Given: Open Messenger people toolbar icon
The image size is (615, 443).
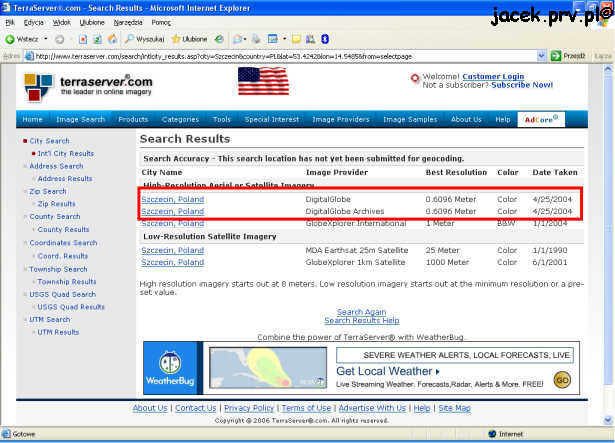Looking at the screenshot, I should tap(310, 39).
